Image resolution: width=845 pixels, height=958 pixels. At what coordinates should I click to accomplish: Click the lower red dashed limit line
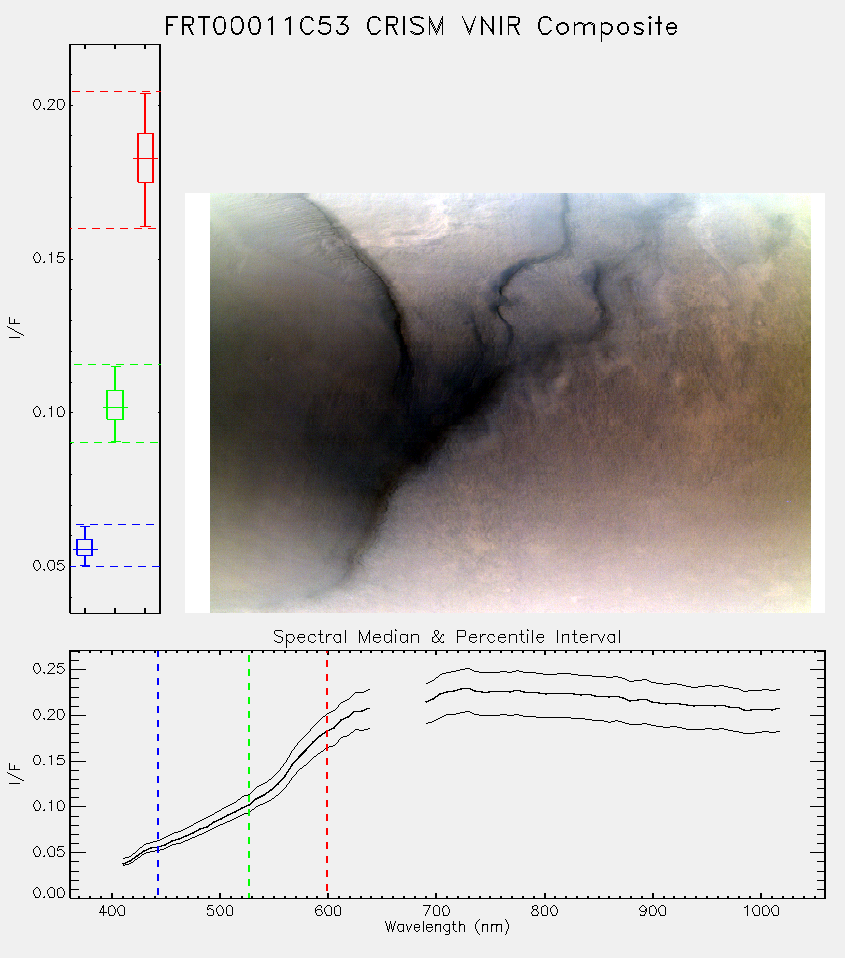point(115,229)
